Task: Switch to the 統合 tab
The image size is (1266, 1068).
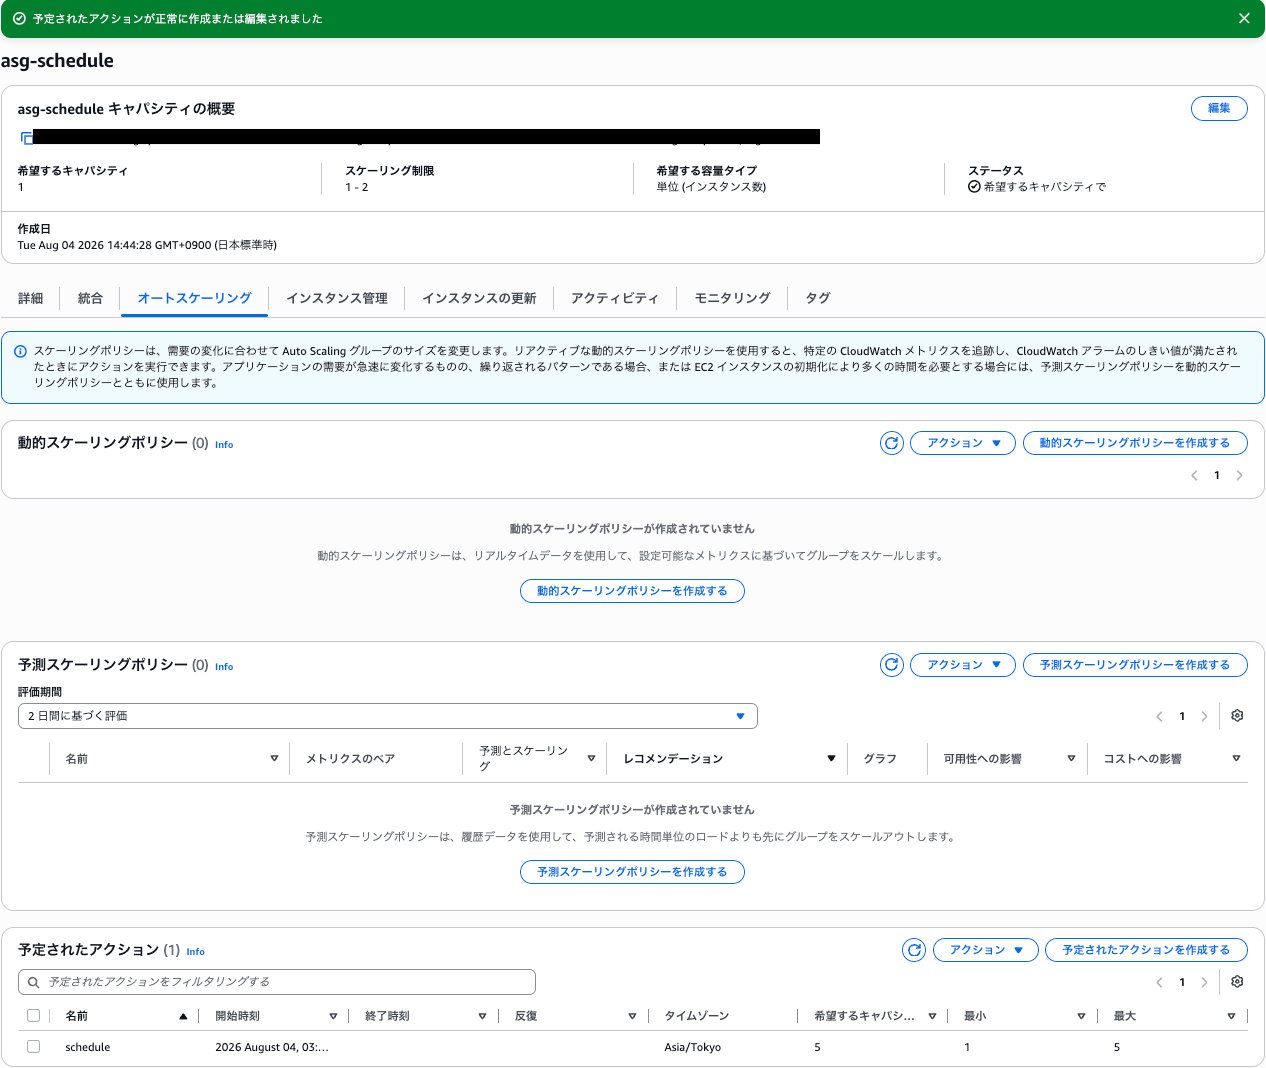Action: (x=90, y=298)
